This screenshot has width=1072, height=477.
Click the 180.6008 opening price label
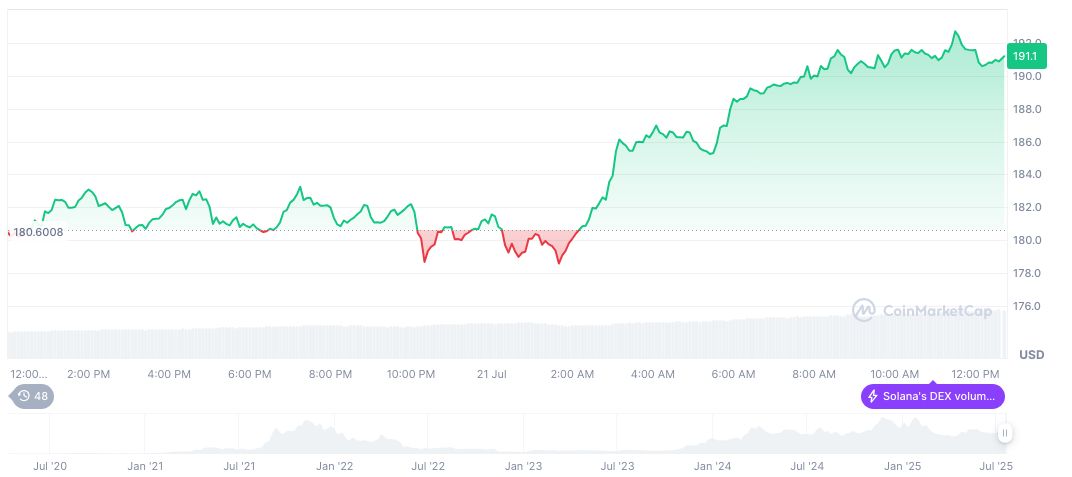[x=37, y=232]
